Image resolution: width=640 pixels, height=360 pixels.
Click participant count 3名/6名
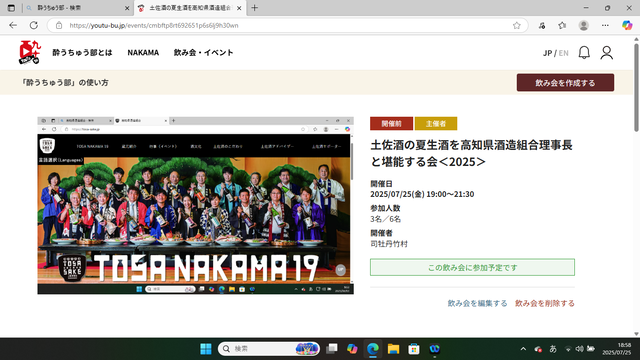click(385, 219)
